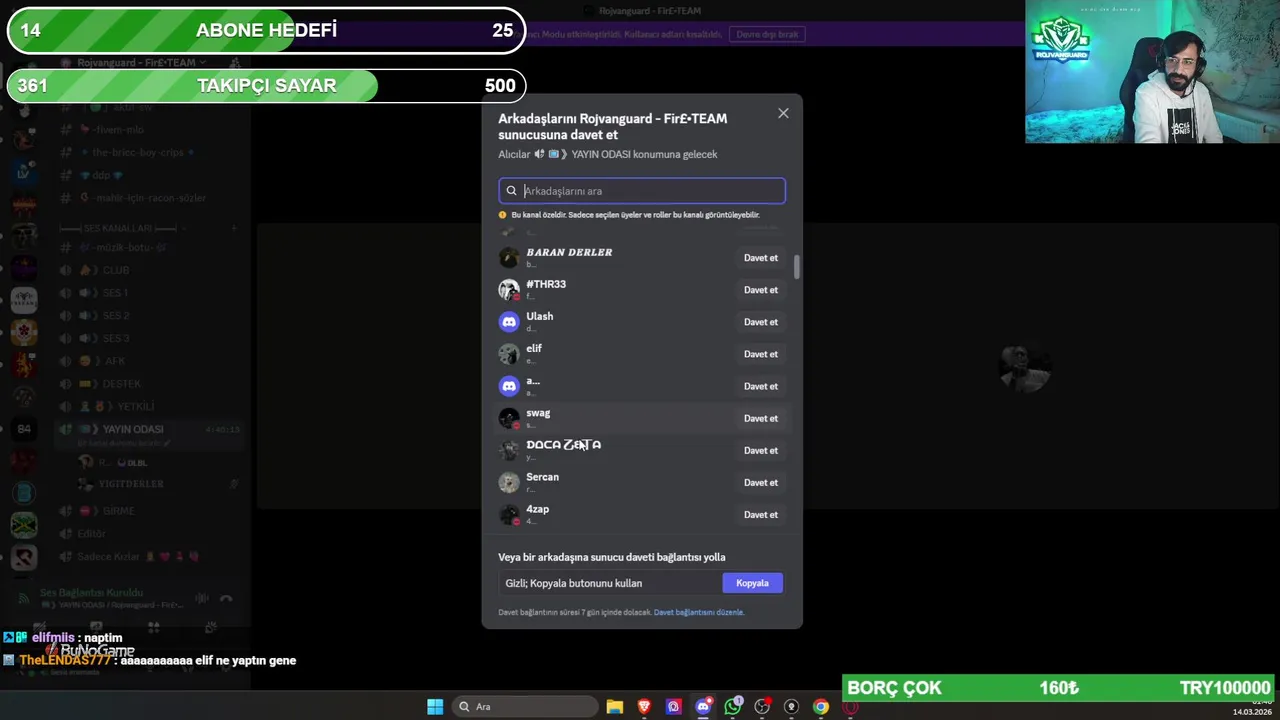Disconnect from voice with hang-up icon
1280x720 pixels.
click(x=226, y=598)
